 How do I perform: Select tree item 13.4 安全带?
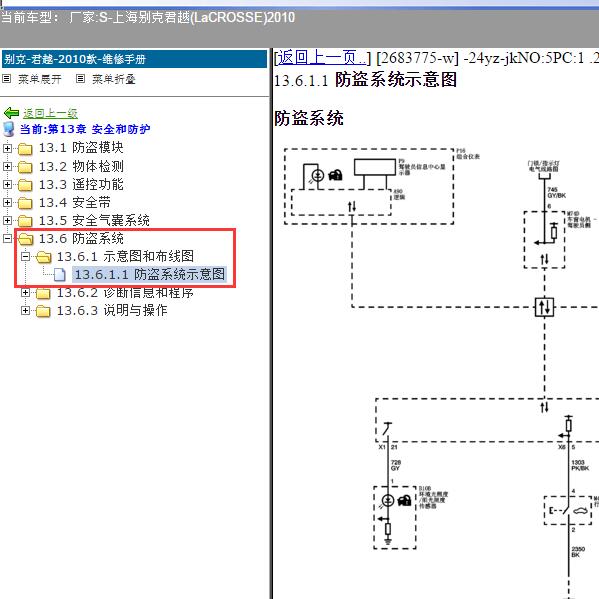tap(75, 202)
